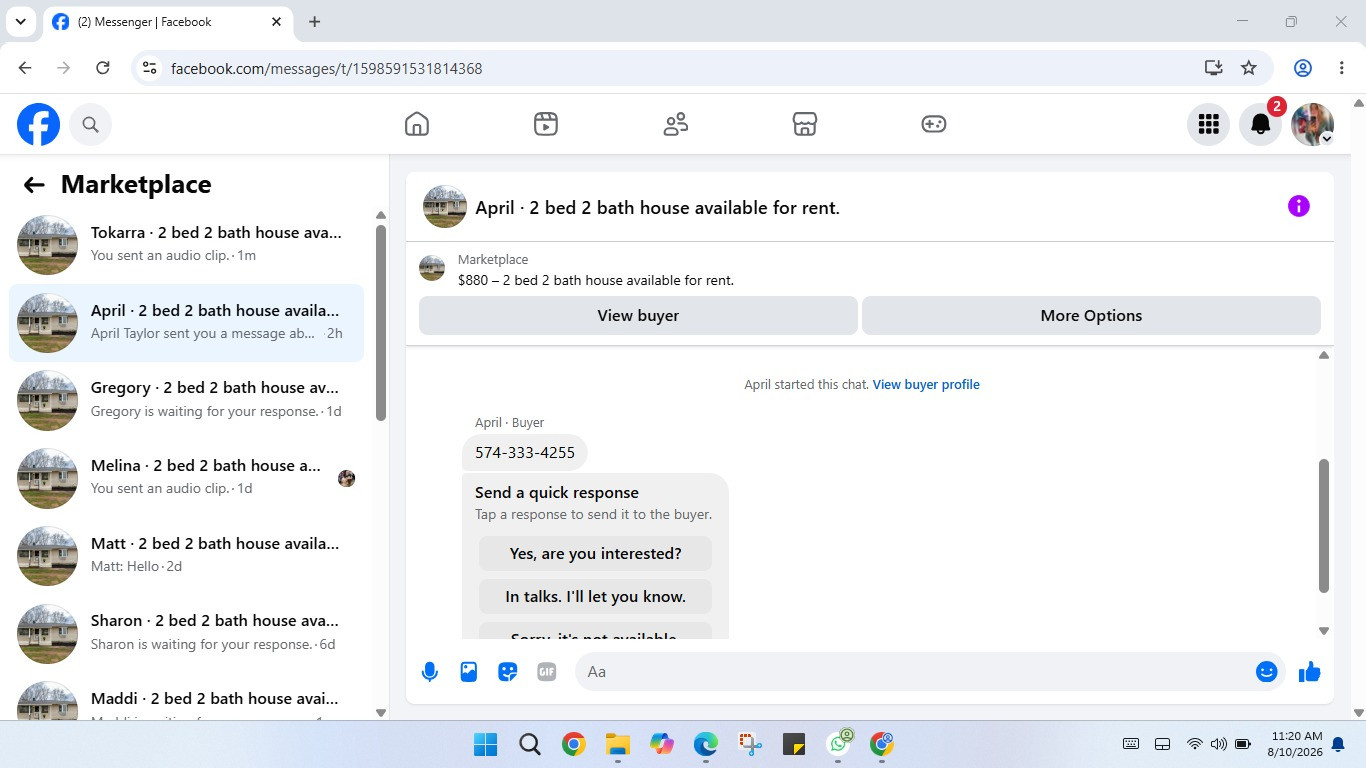Open the taskbar clock and date
Image resolution: width=1366 pixels, height=768 pixels.
pos(1296,744)
